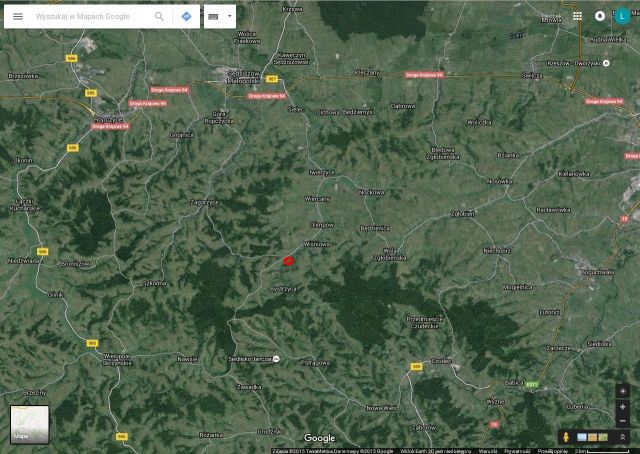Click the 2 km scale bar

tap(602, 451)
